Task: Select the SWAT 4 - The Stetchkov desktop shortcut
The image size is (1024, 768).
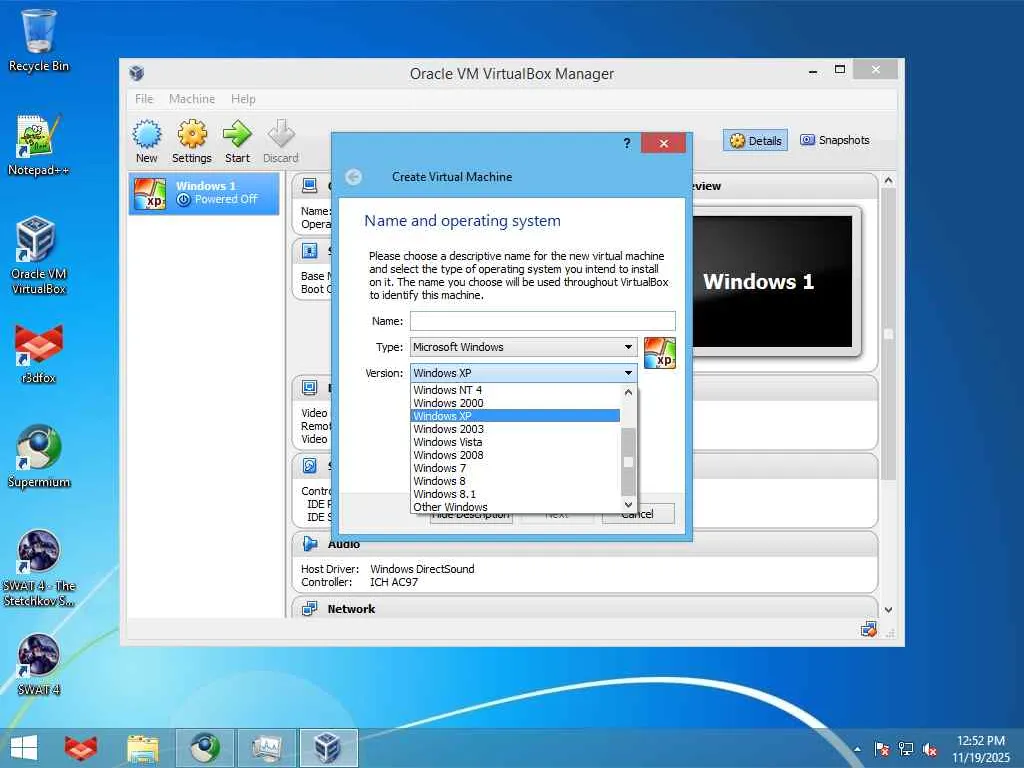Action: pos(39,568)
